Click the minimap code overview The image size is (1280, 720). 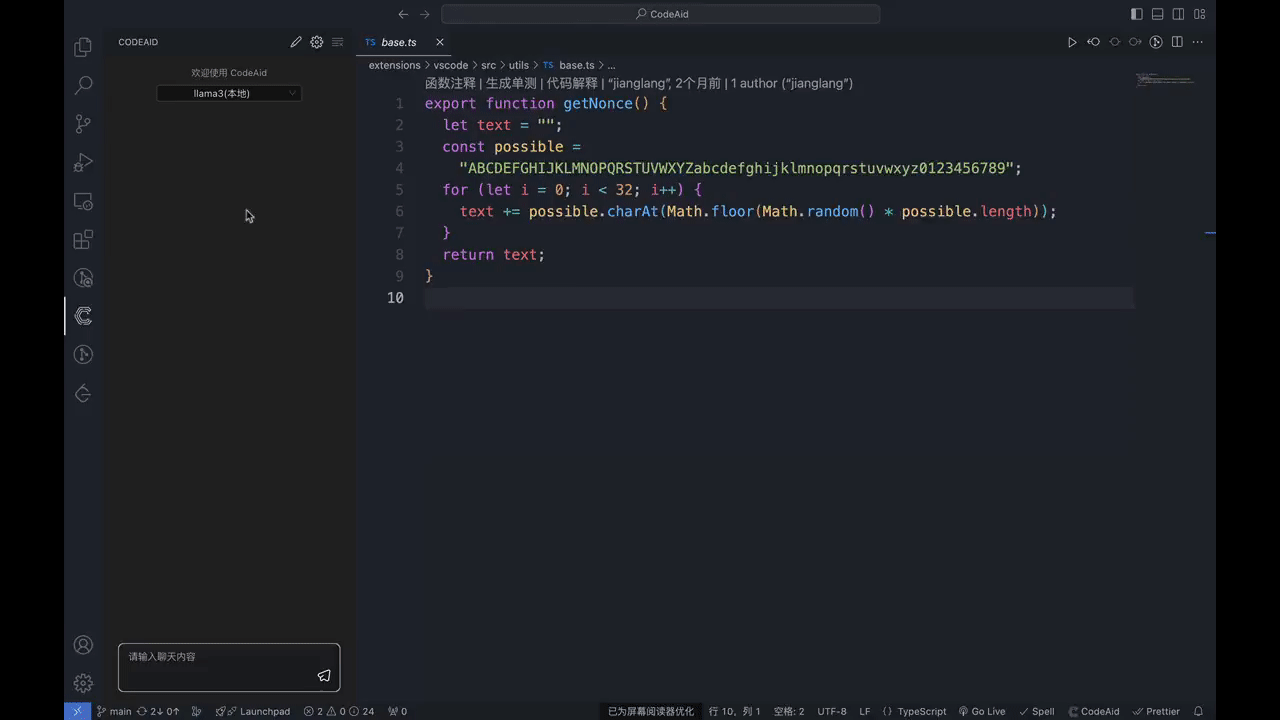click(x=1165, y=79)
